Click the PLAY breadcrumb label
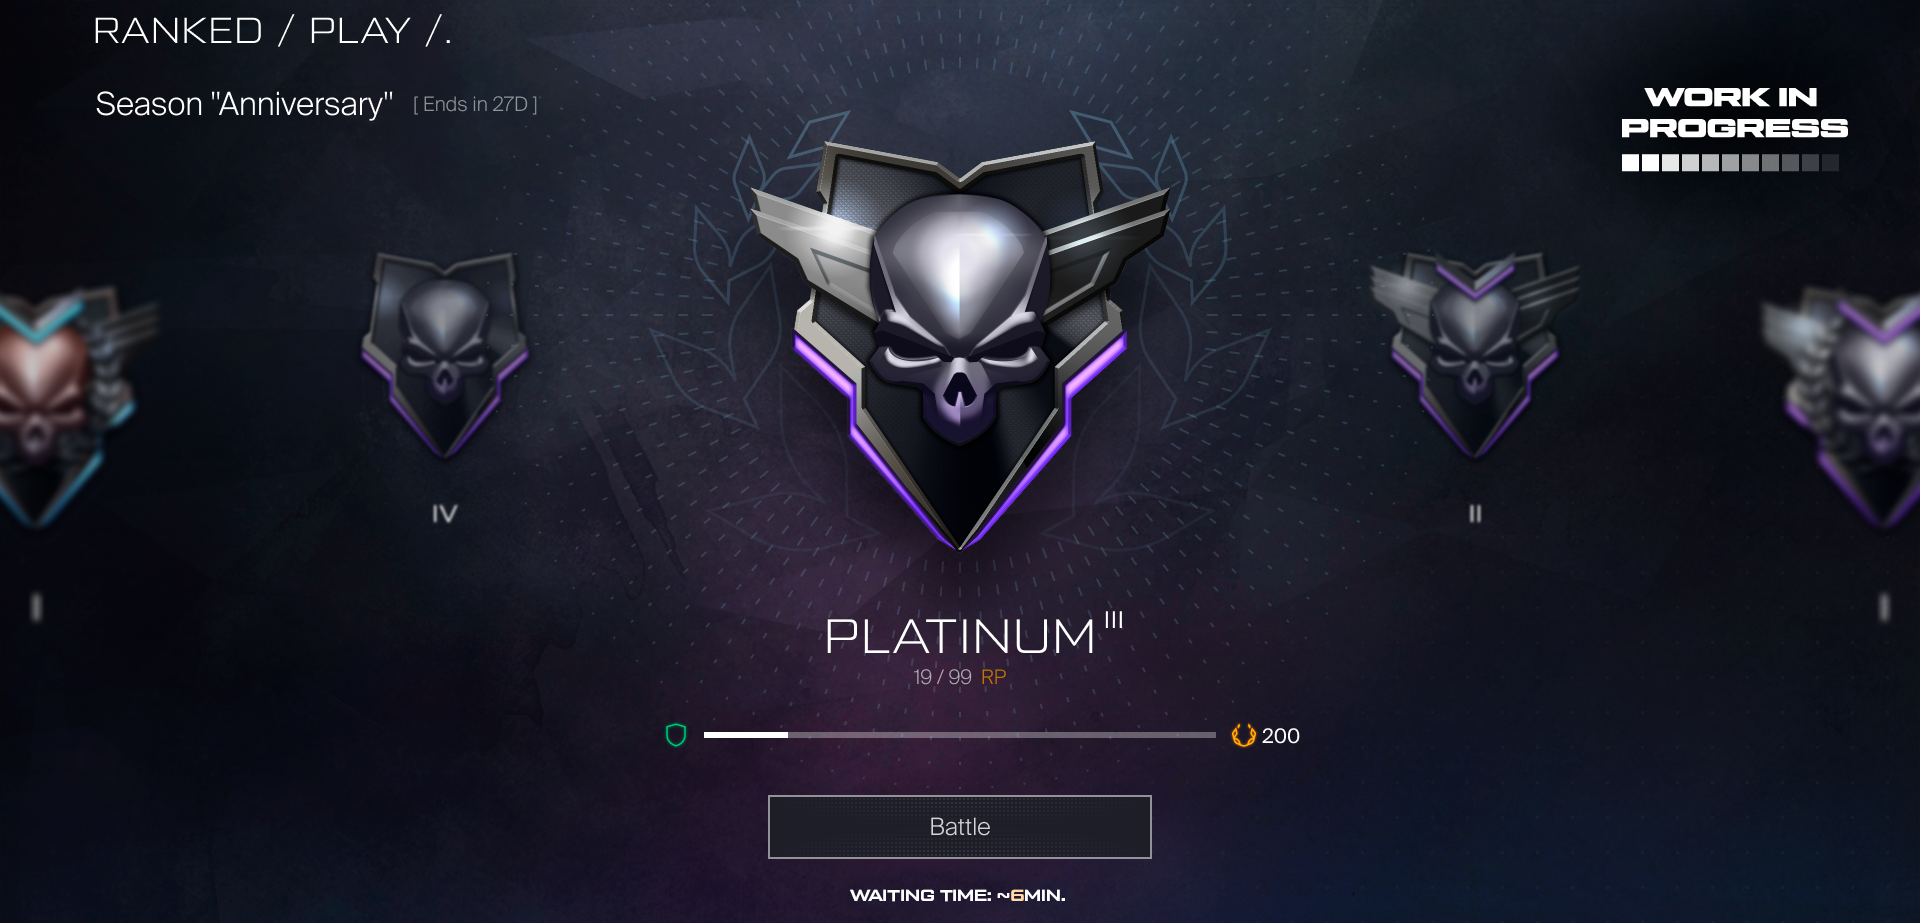1920x923 pixels. [x=360, y=31]
